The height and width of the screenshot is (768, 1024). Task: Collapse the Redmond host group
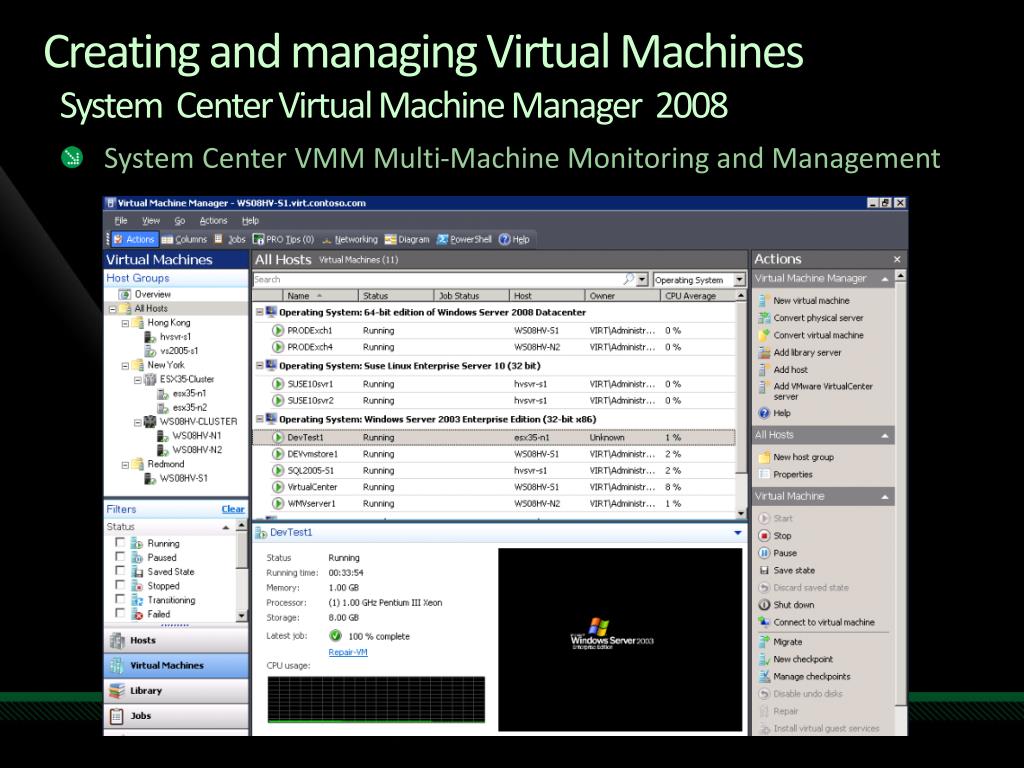tap(125, 465)
